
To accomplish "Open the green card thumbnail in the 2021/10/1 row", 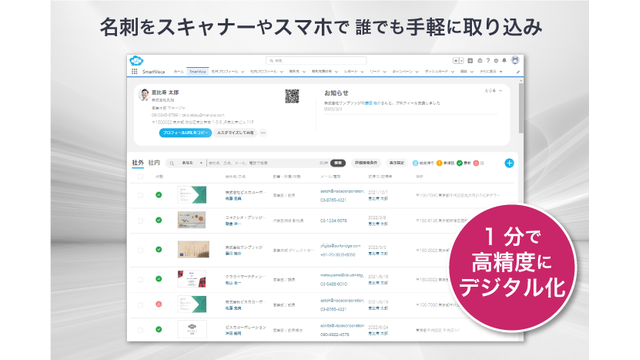I will [x=192, y=195].
